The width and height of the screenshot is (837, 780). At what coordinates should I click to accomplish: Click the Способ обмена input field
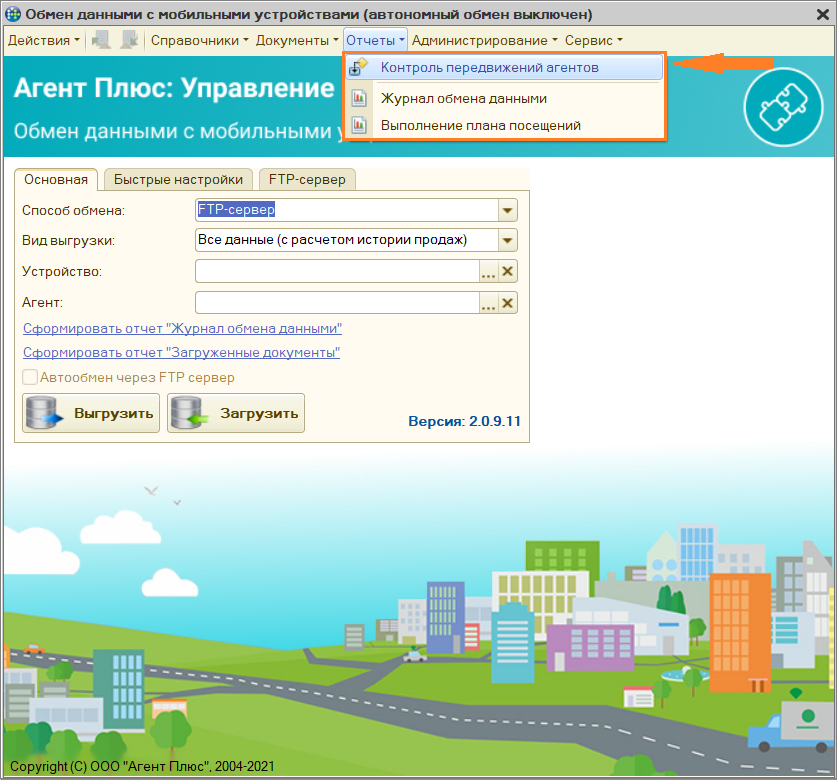(x=347, y=210)
